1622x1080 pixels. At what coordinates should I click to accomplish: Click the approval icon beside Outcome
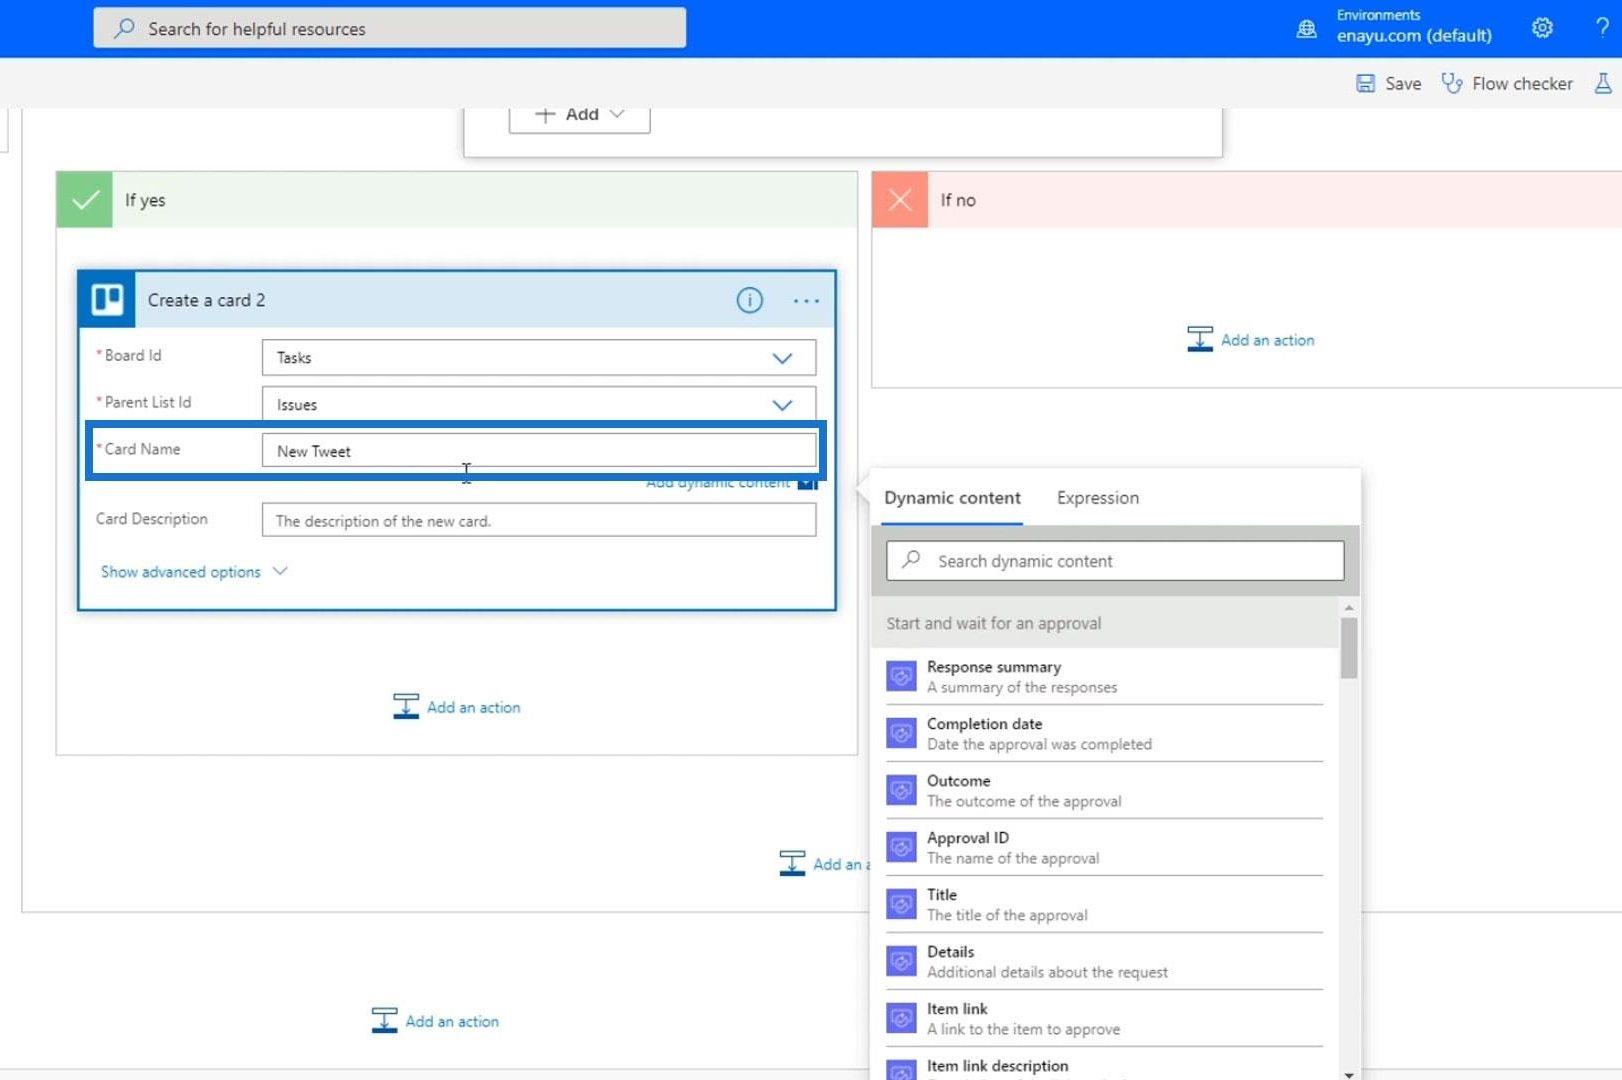pos(901,791)
